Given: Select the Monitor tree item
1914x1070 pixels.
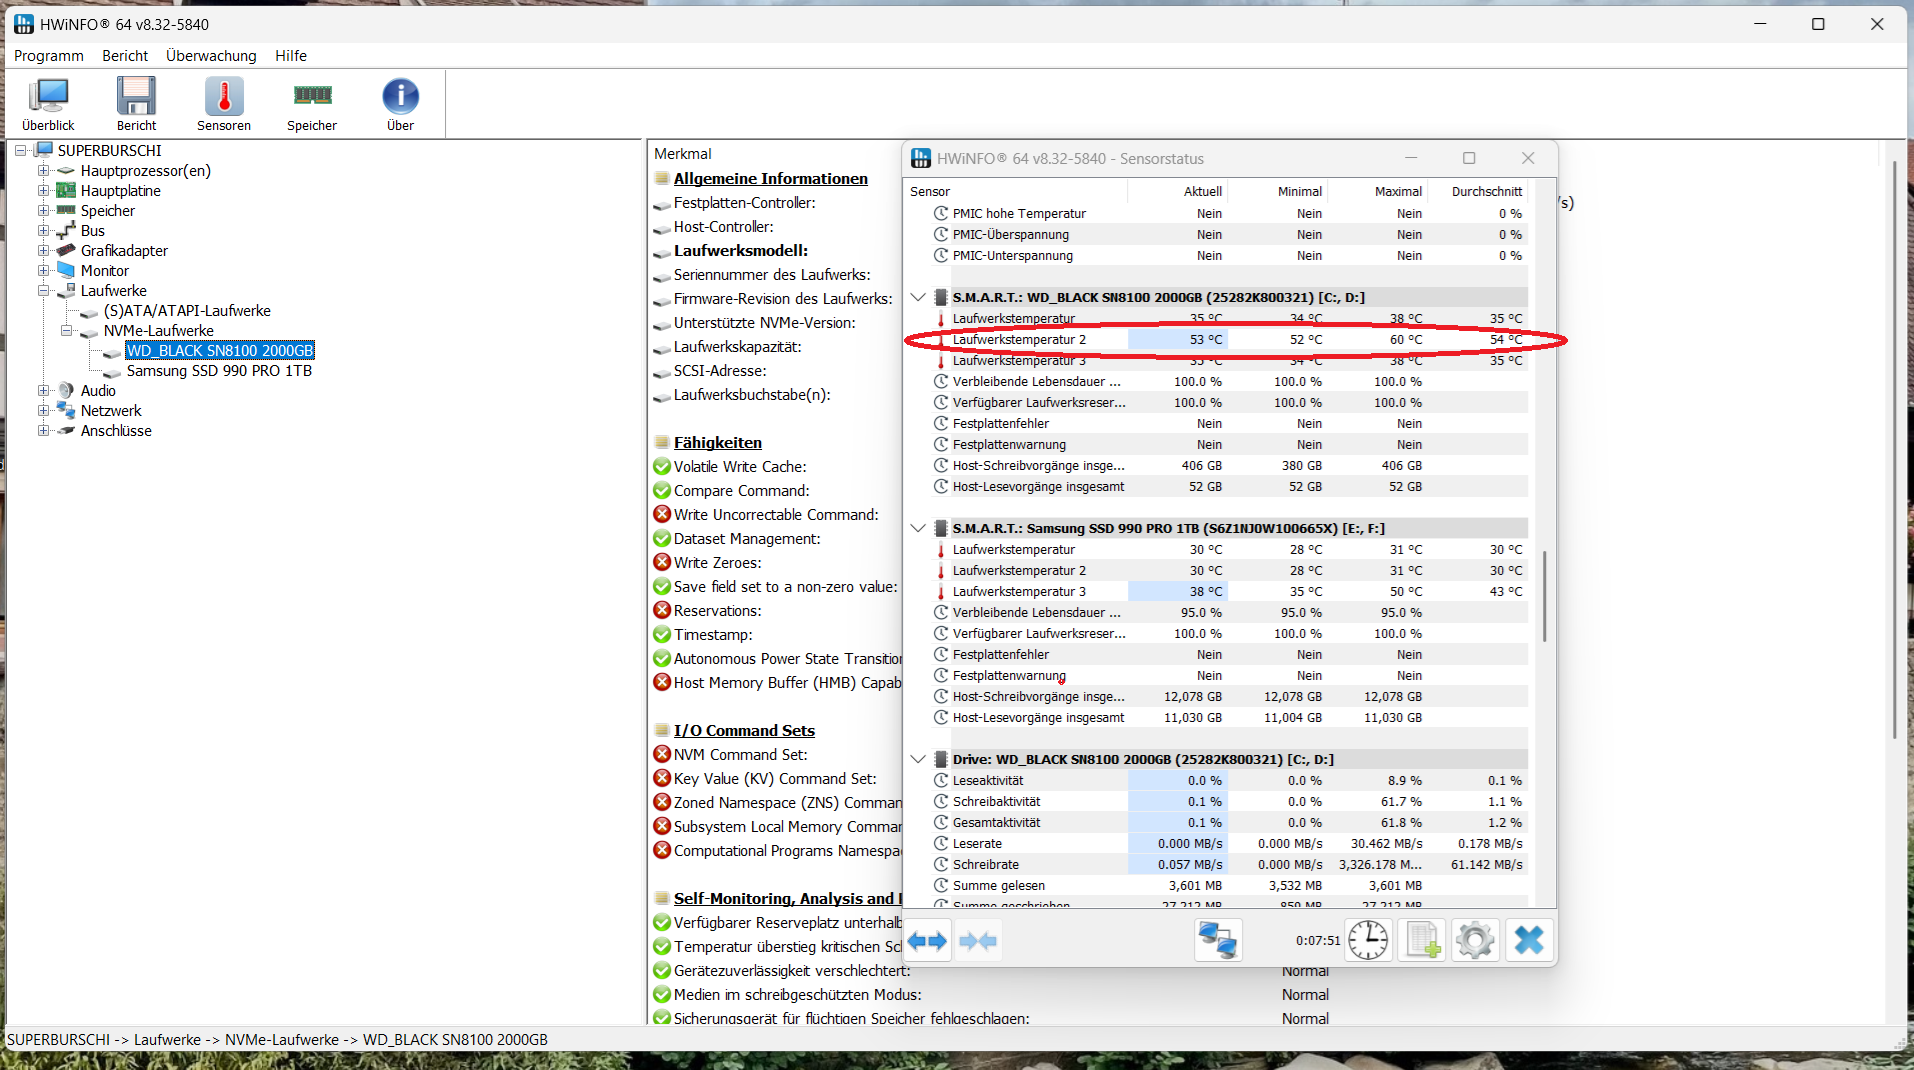Looking at the screenshot, I should [105, 271].
